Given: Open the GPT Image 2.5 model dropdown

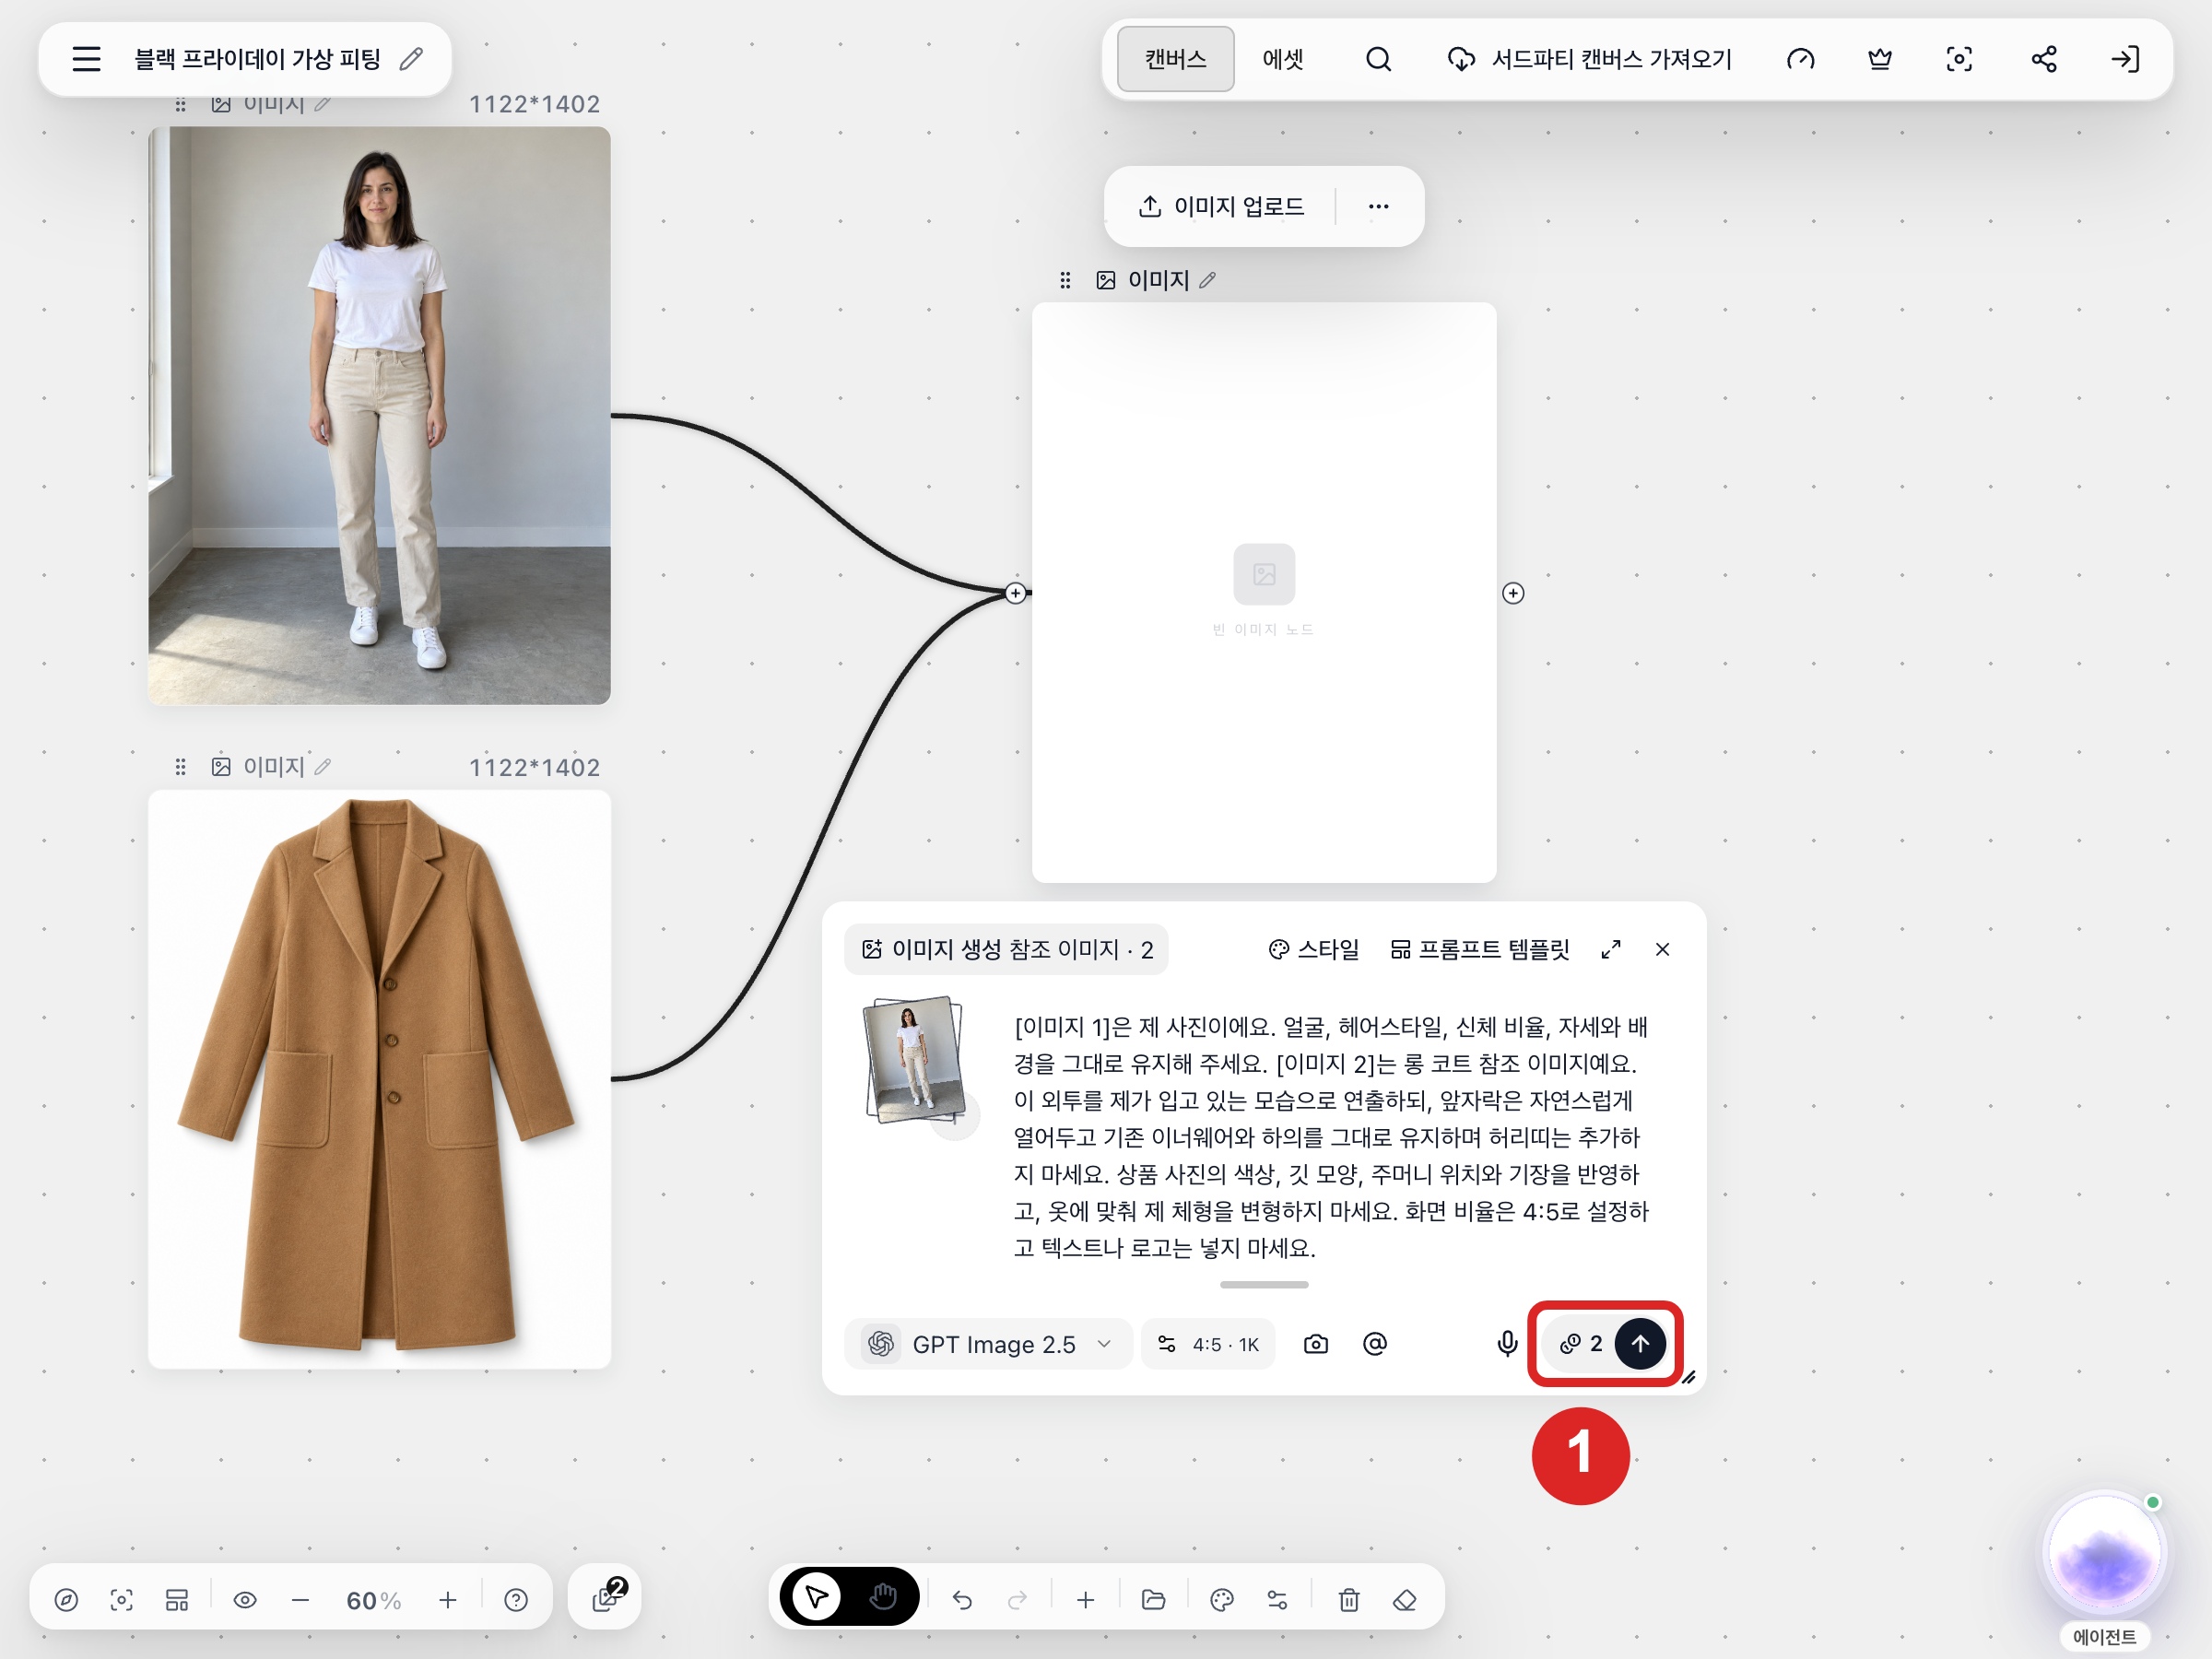Looking at the screenshot, I should [990, 1344].
